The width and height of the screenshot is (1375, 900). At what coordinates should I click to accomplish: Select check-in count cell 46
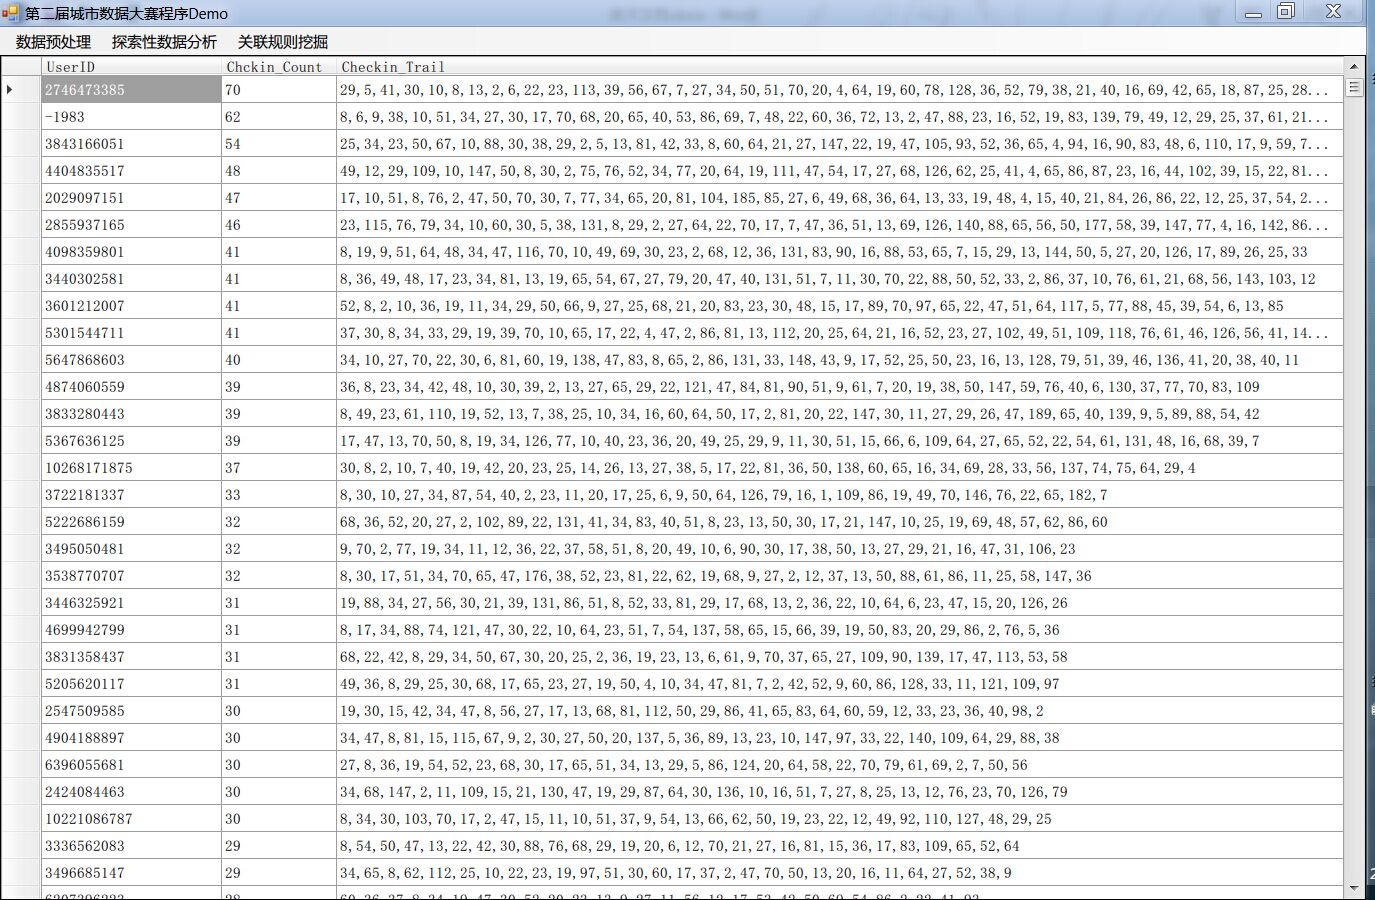pos(279,225)
